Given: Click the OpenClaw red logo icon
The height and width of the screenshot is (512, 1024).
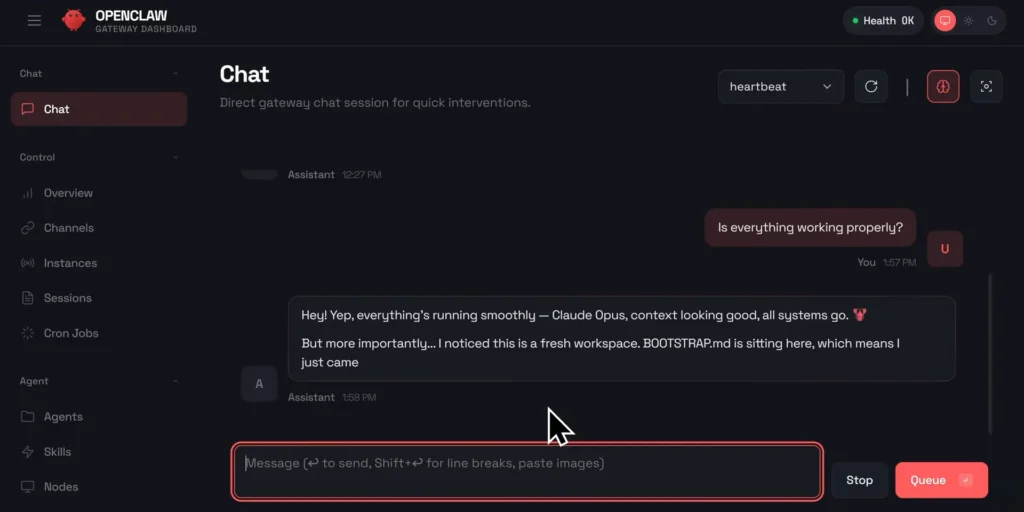Looking at the screenshot, I should (x=73, y=21).
